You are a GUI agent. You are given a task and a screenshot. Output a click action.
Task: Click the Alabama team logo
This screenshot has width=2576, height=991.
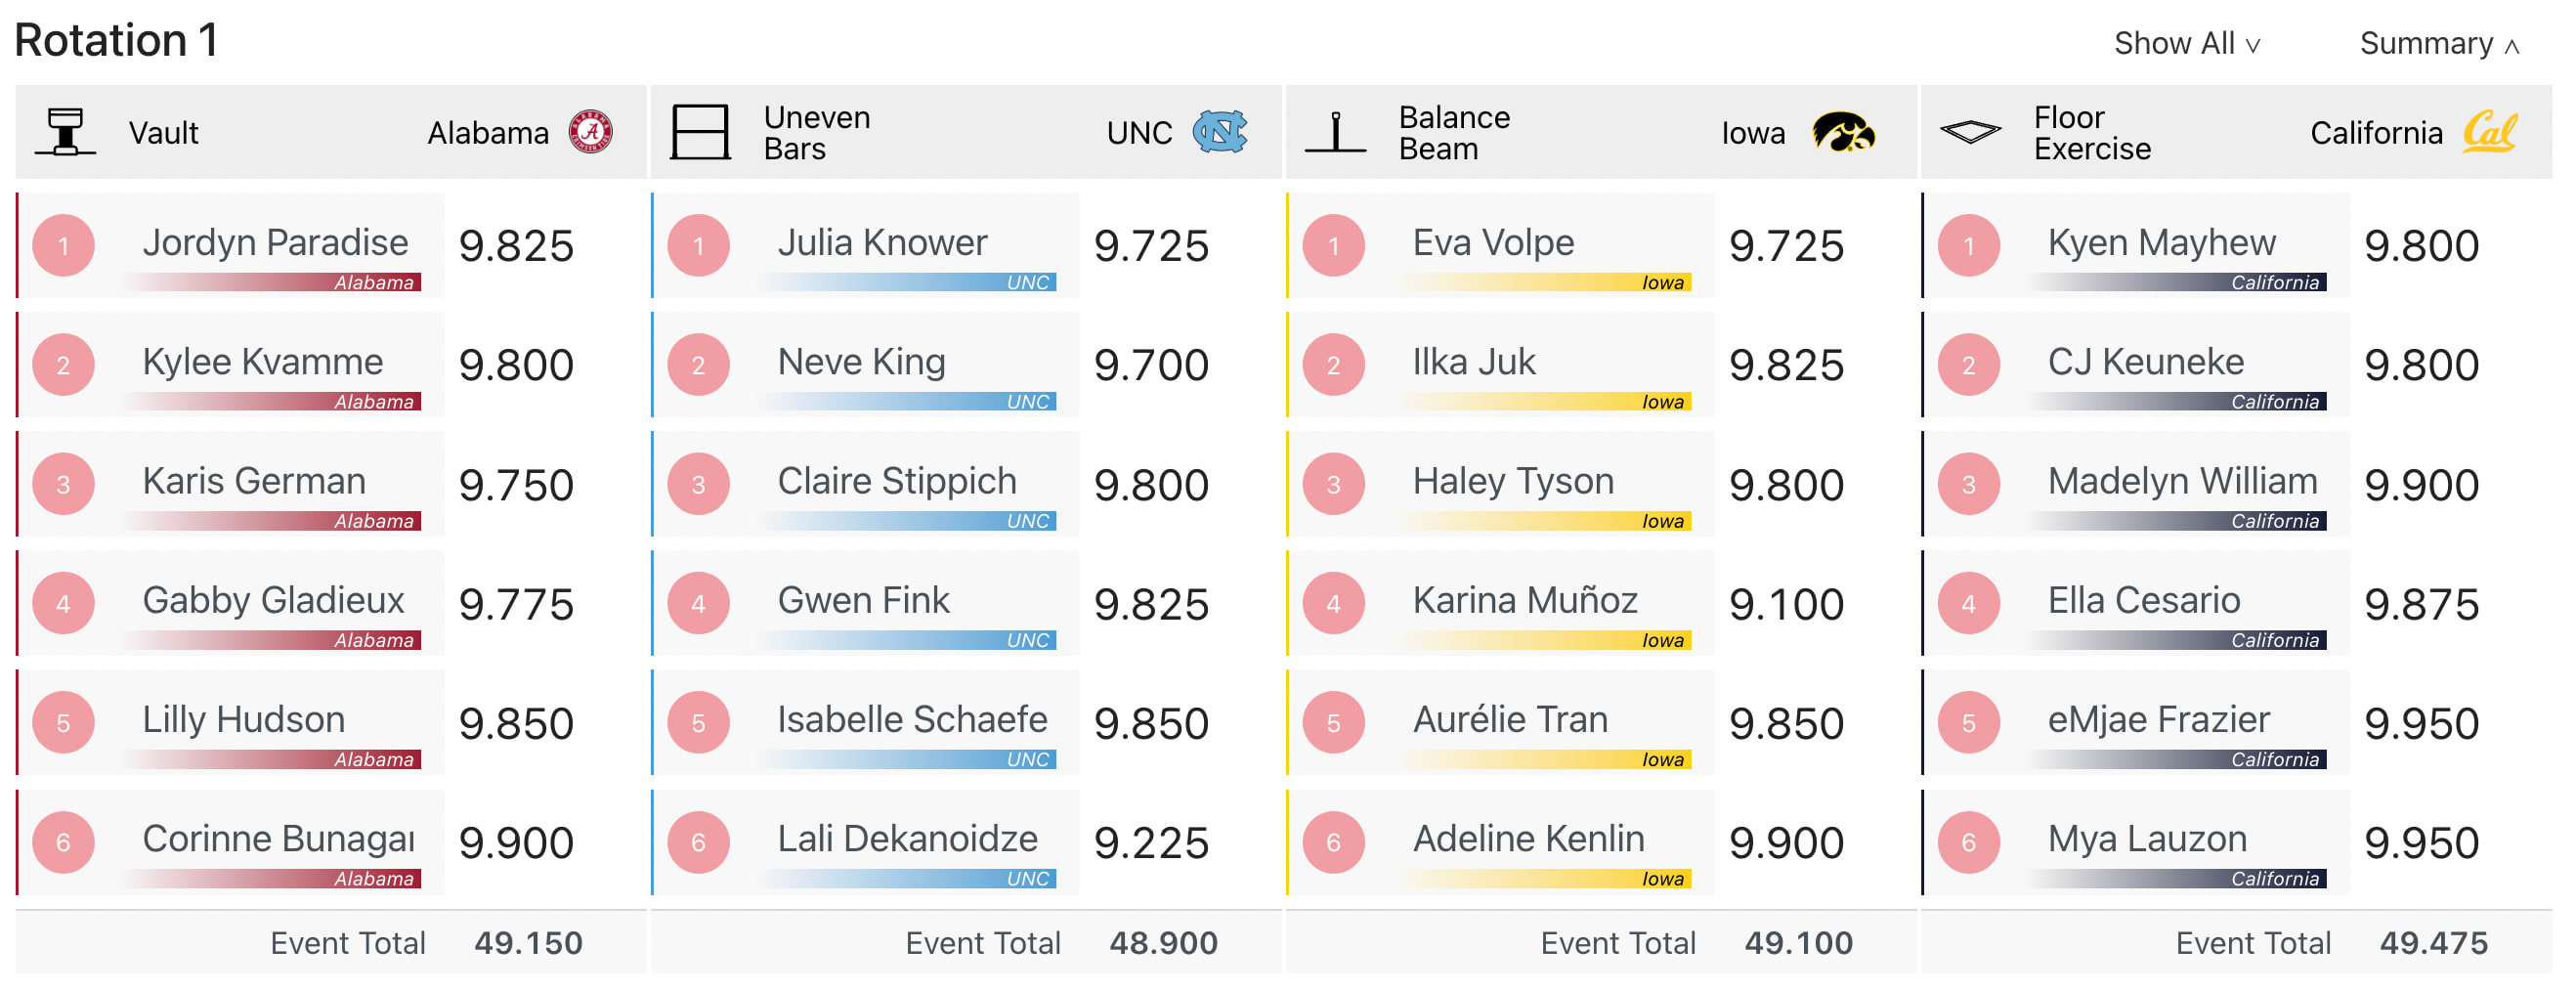point(590,132)
